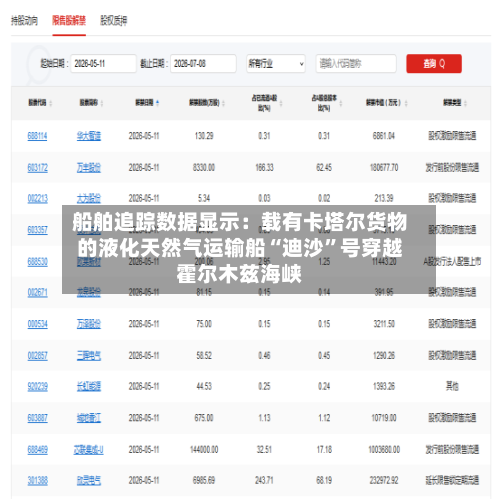The image size is (500, 499).
Task: Select 解禁股数 value 6985.69
Action: (204, 481)
